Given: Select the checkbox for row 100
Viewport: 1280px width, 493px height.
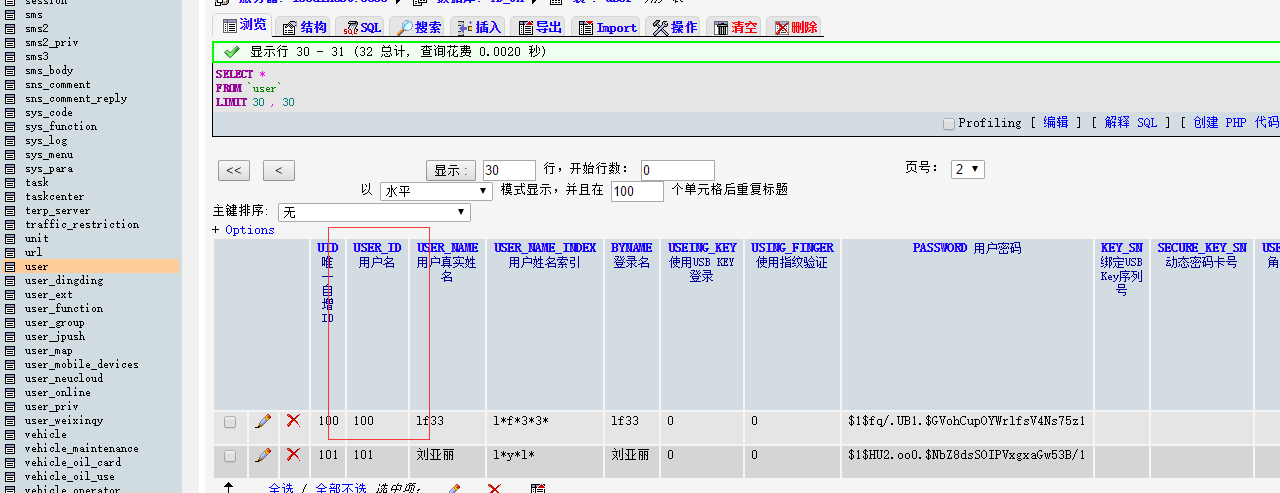Looking at the screenshot, I should click(230, 422).
